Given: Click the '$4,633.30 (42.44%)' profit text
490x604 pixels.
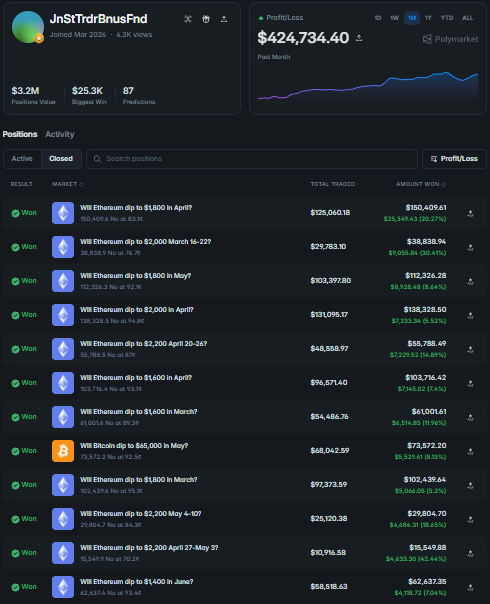Looking at the screenshot, I should click(x=416, y=559).
